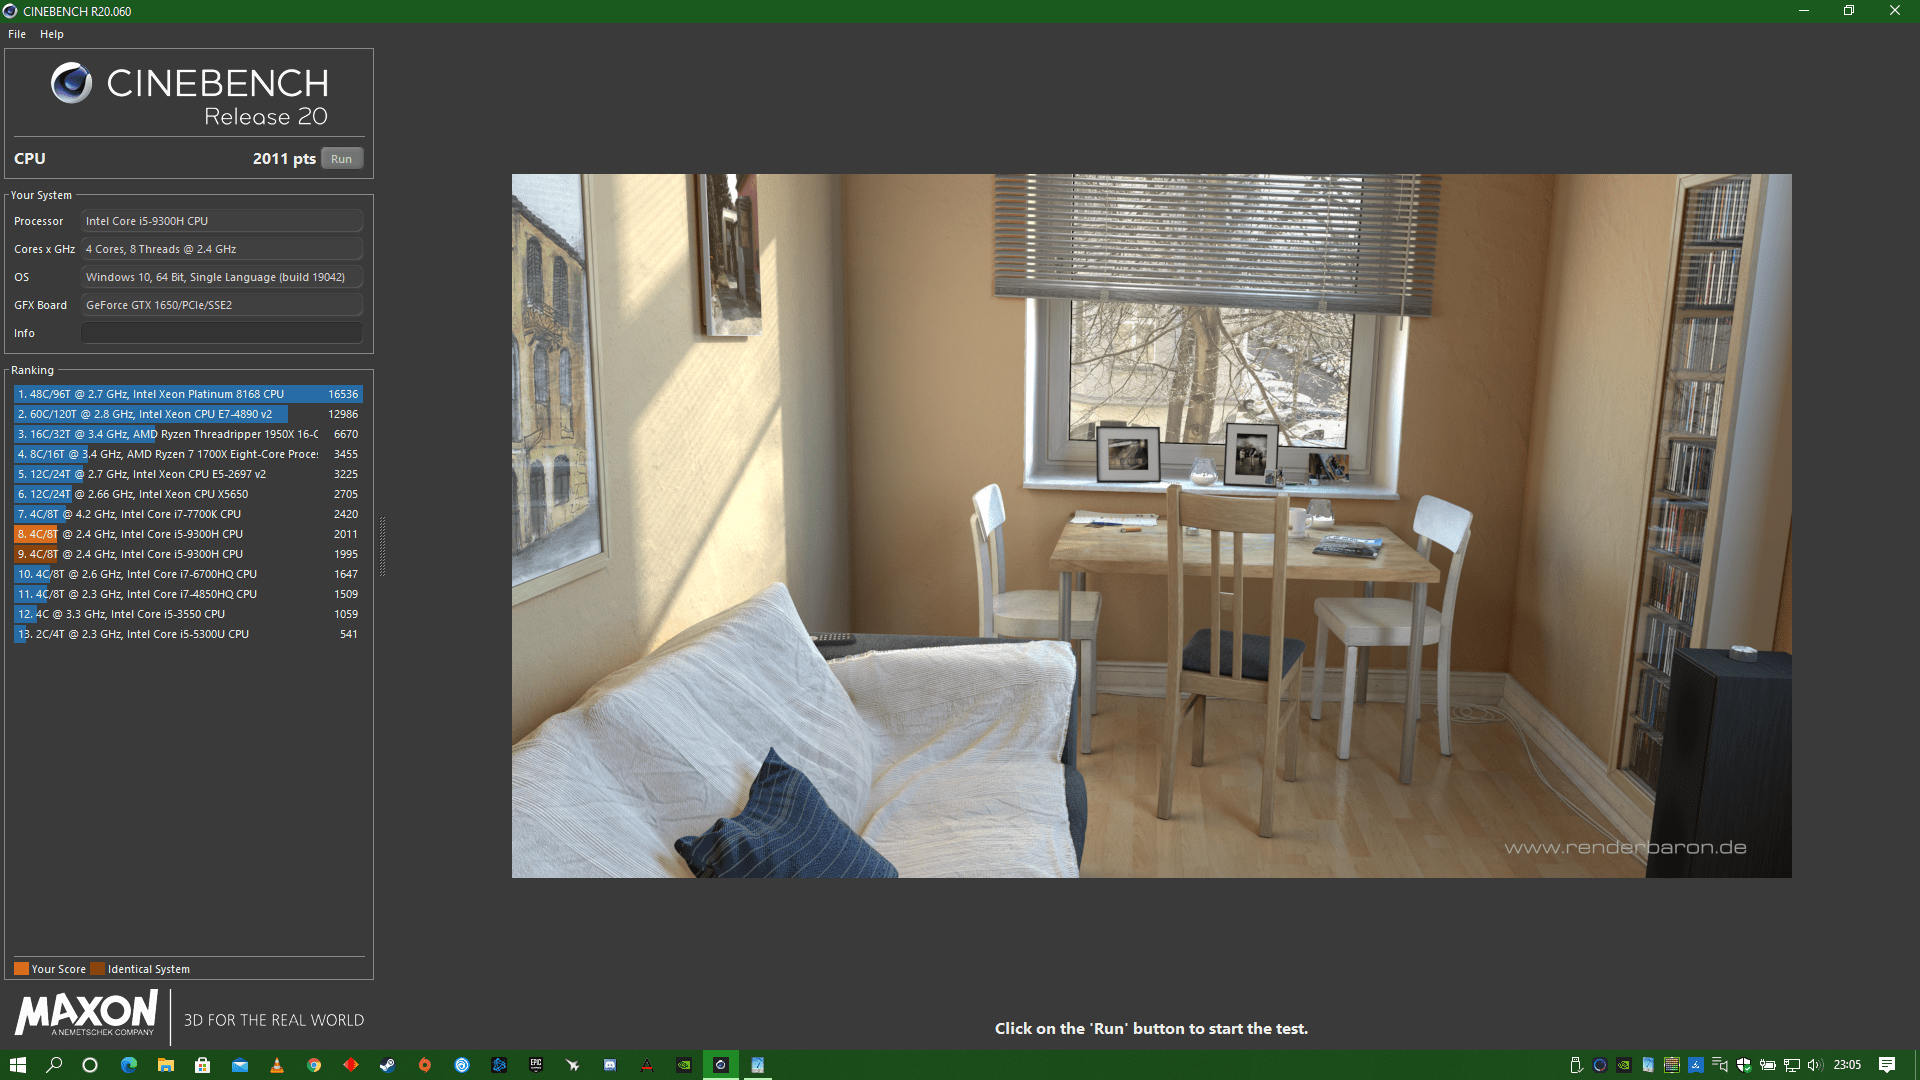Open the Help menu
This screenshot has width=1920, height=1080.
[x=51, y=33]
